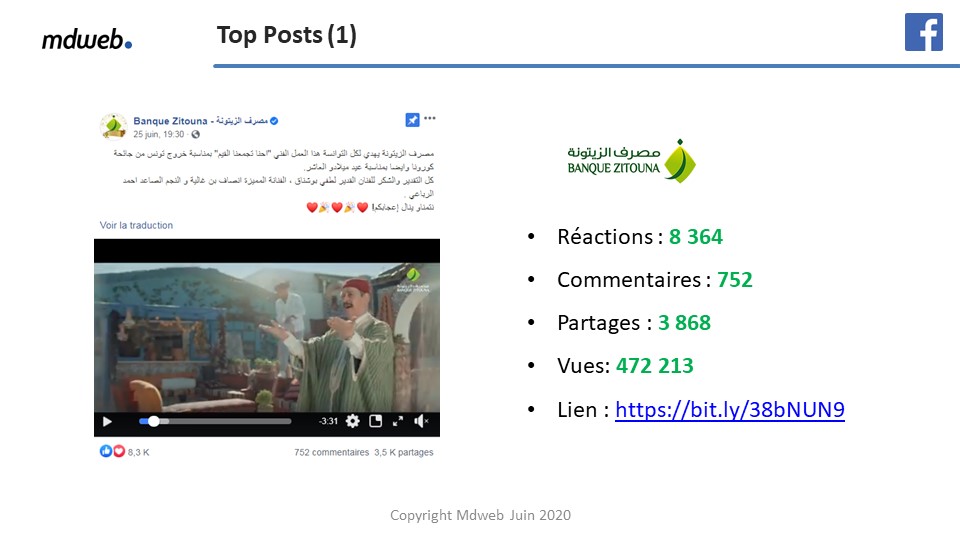Click 3,5 K partages count
Viewport: 960px width, 540px height.
tap(403, 452)
